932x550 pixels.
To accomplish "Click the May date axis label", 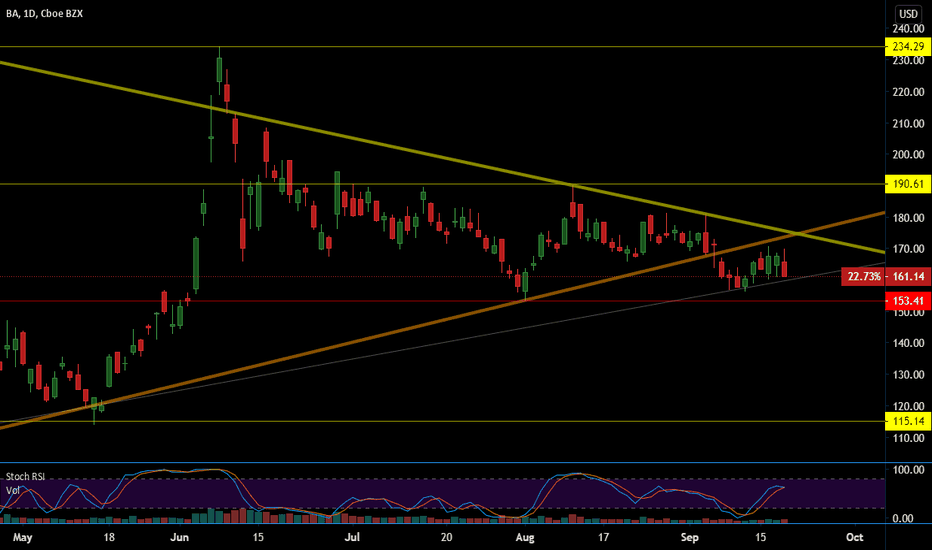I will (22, 538).
